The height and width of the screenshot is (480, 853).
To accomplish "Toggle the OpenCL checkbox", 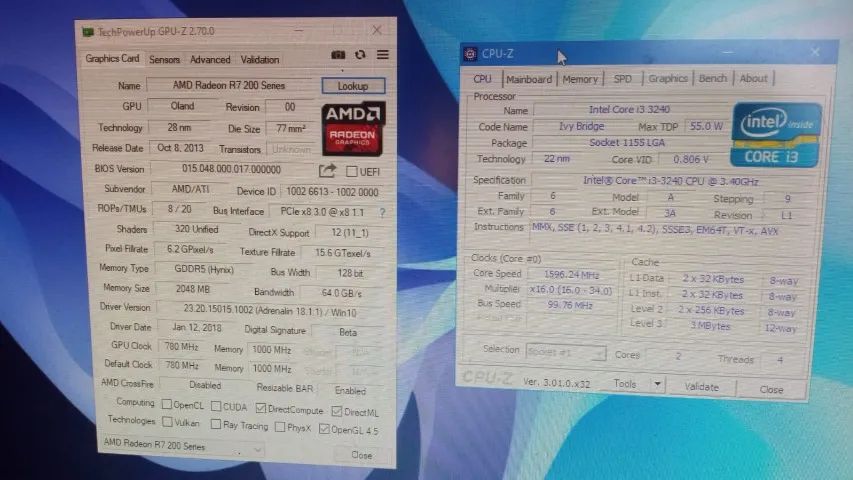I will (167, 404).
